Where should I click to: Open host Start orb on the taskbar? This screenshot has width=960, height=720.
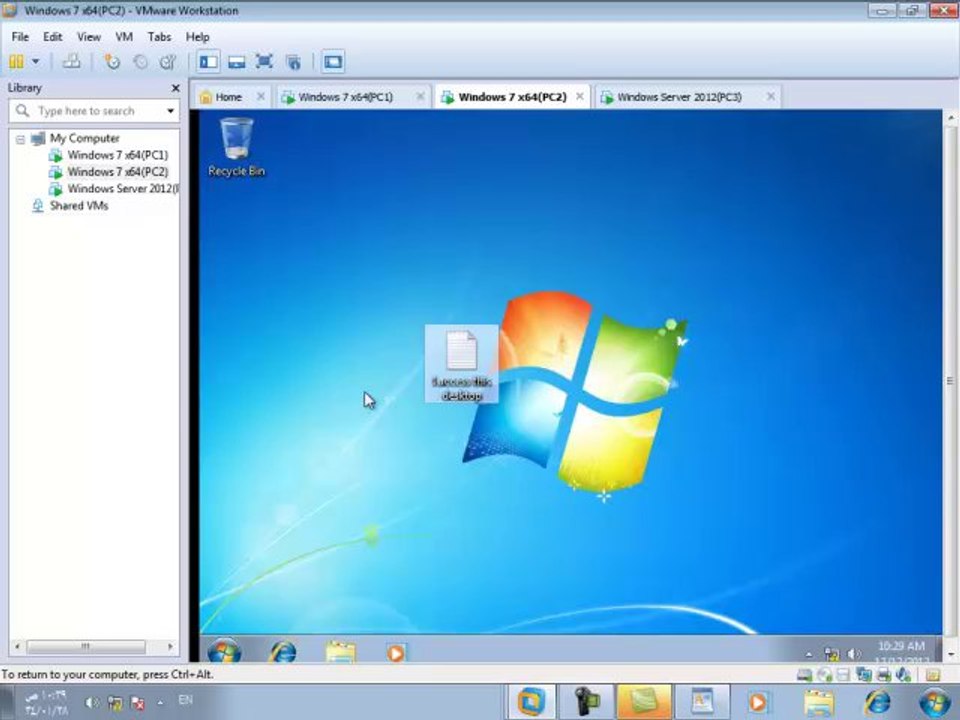pos(934,702)
